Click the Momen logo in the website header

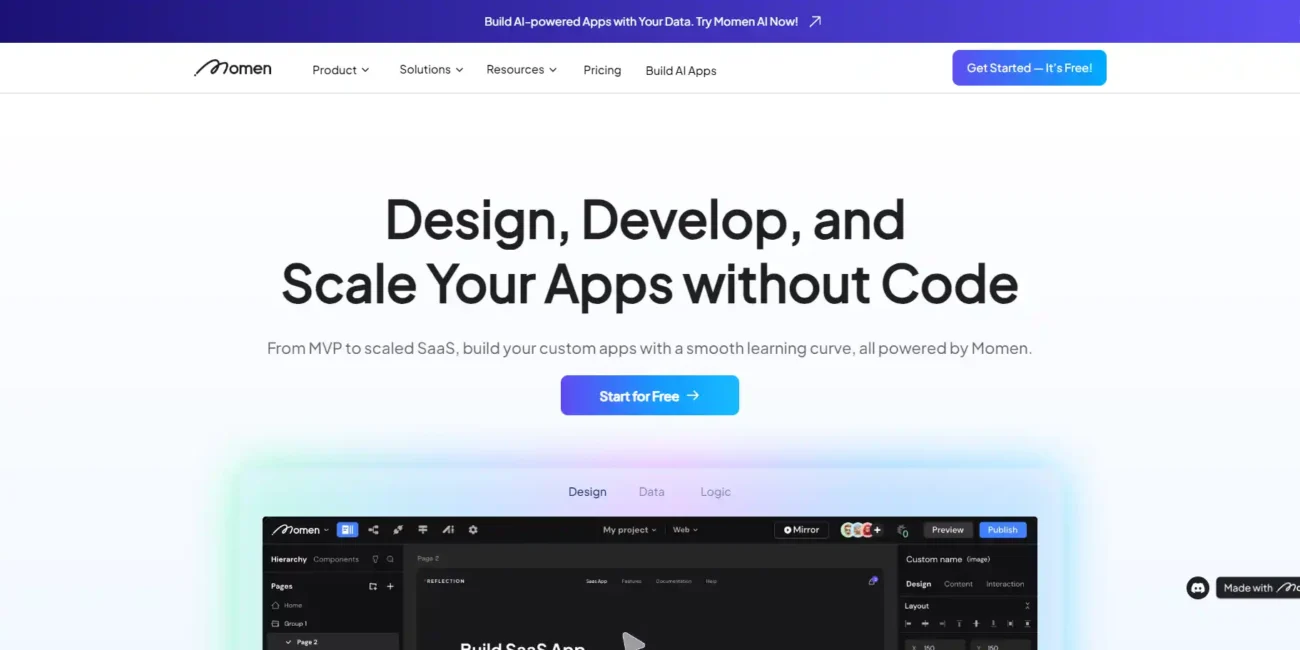233,68
